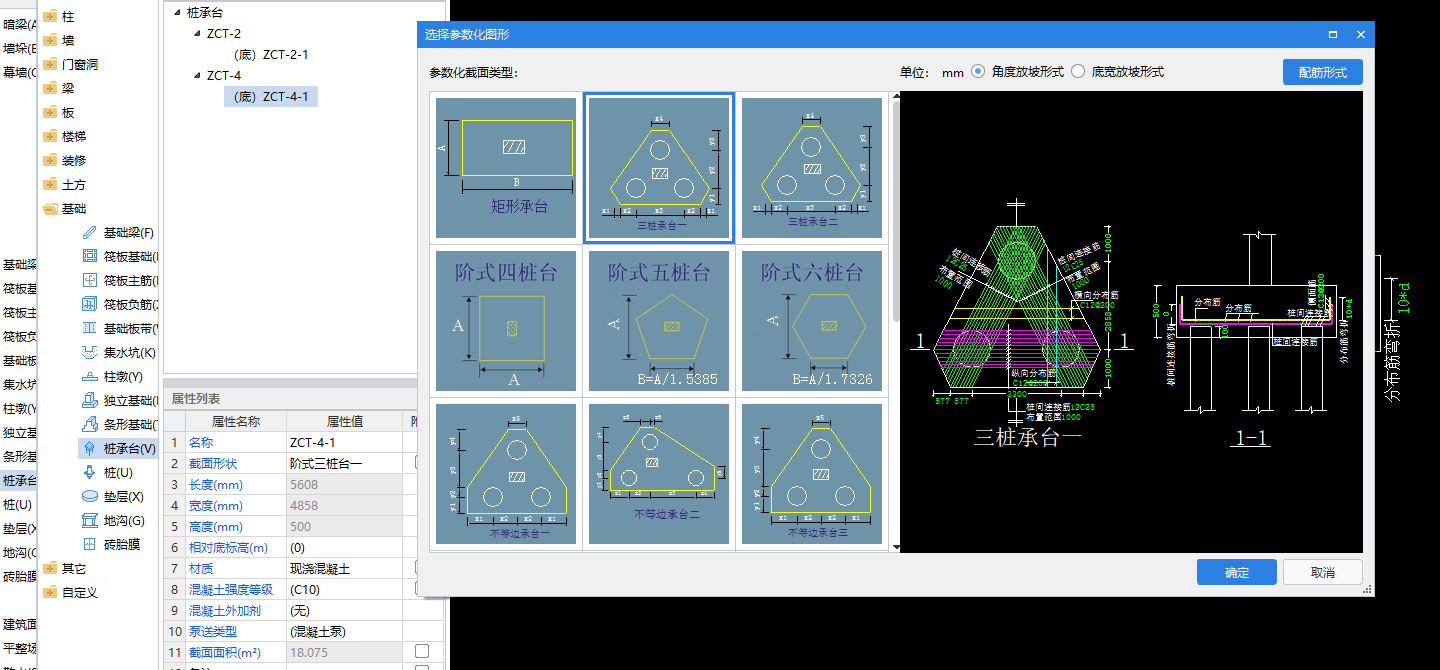Select the 桩(U) icon in the component tree

click(x=90, y=473)
